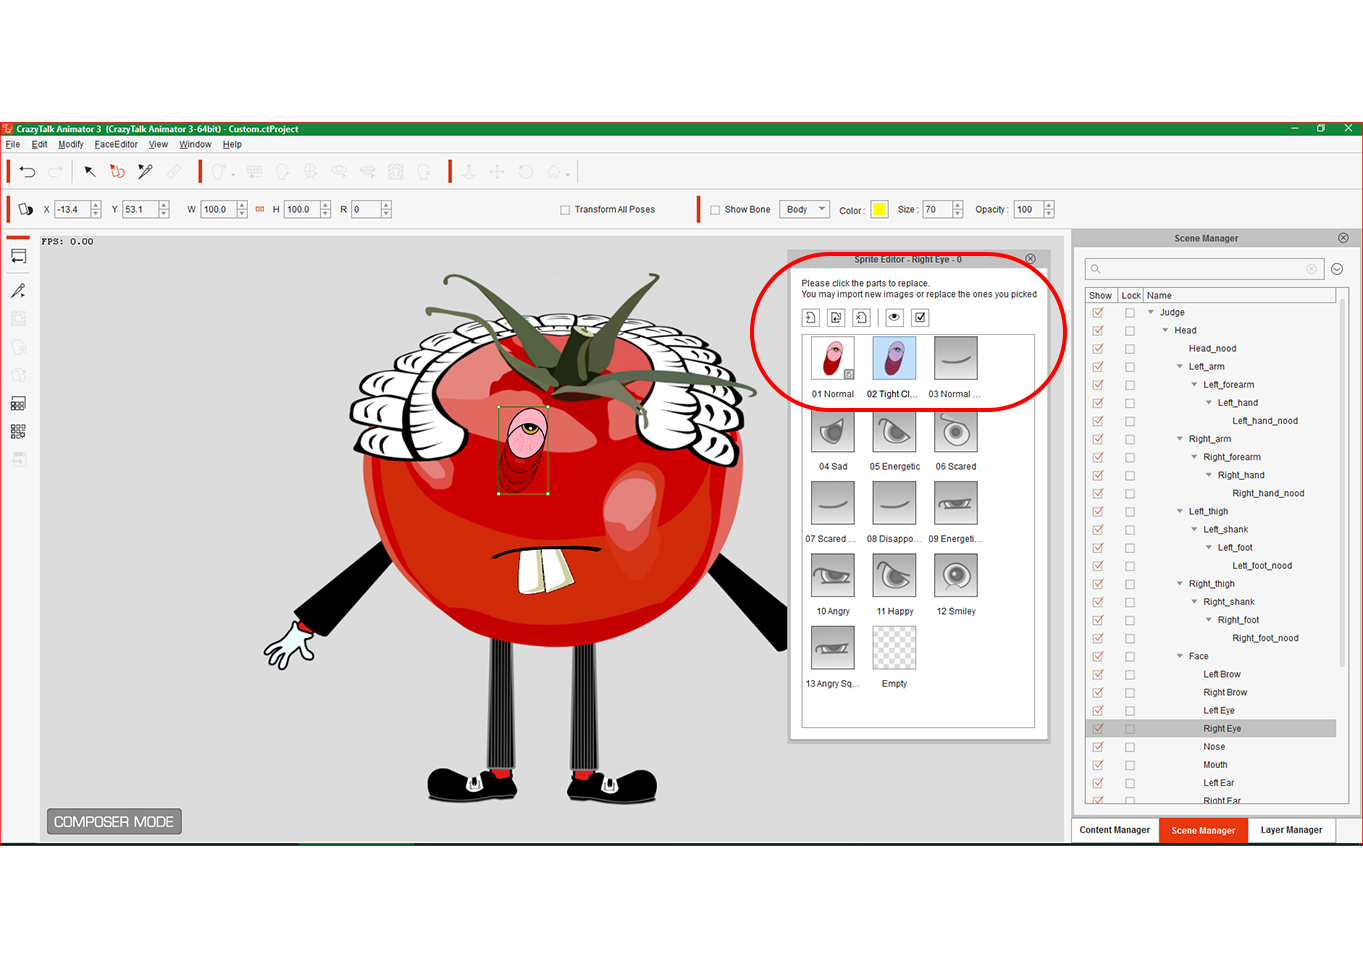This screenshot has width=1363, height=969.
Task: Click the back-to-stage icon in left sidebar
Action: point(18,256)
